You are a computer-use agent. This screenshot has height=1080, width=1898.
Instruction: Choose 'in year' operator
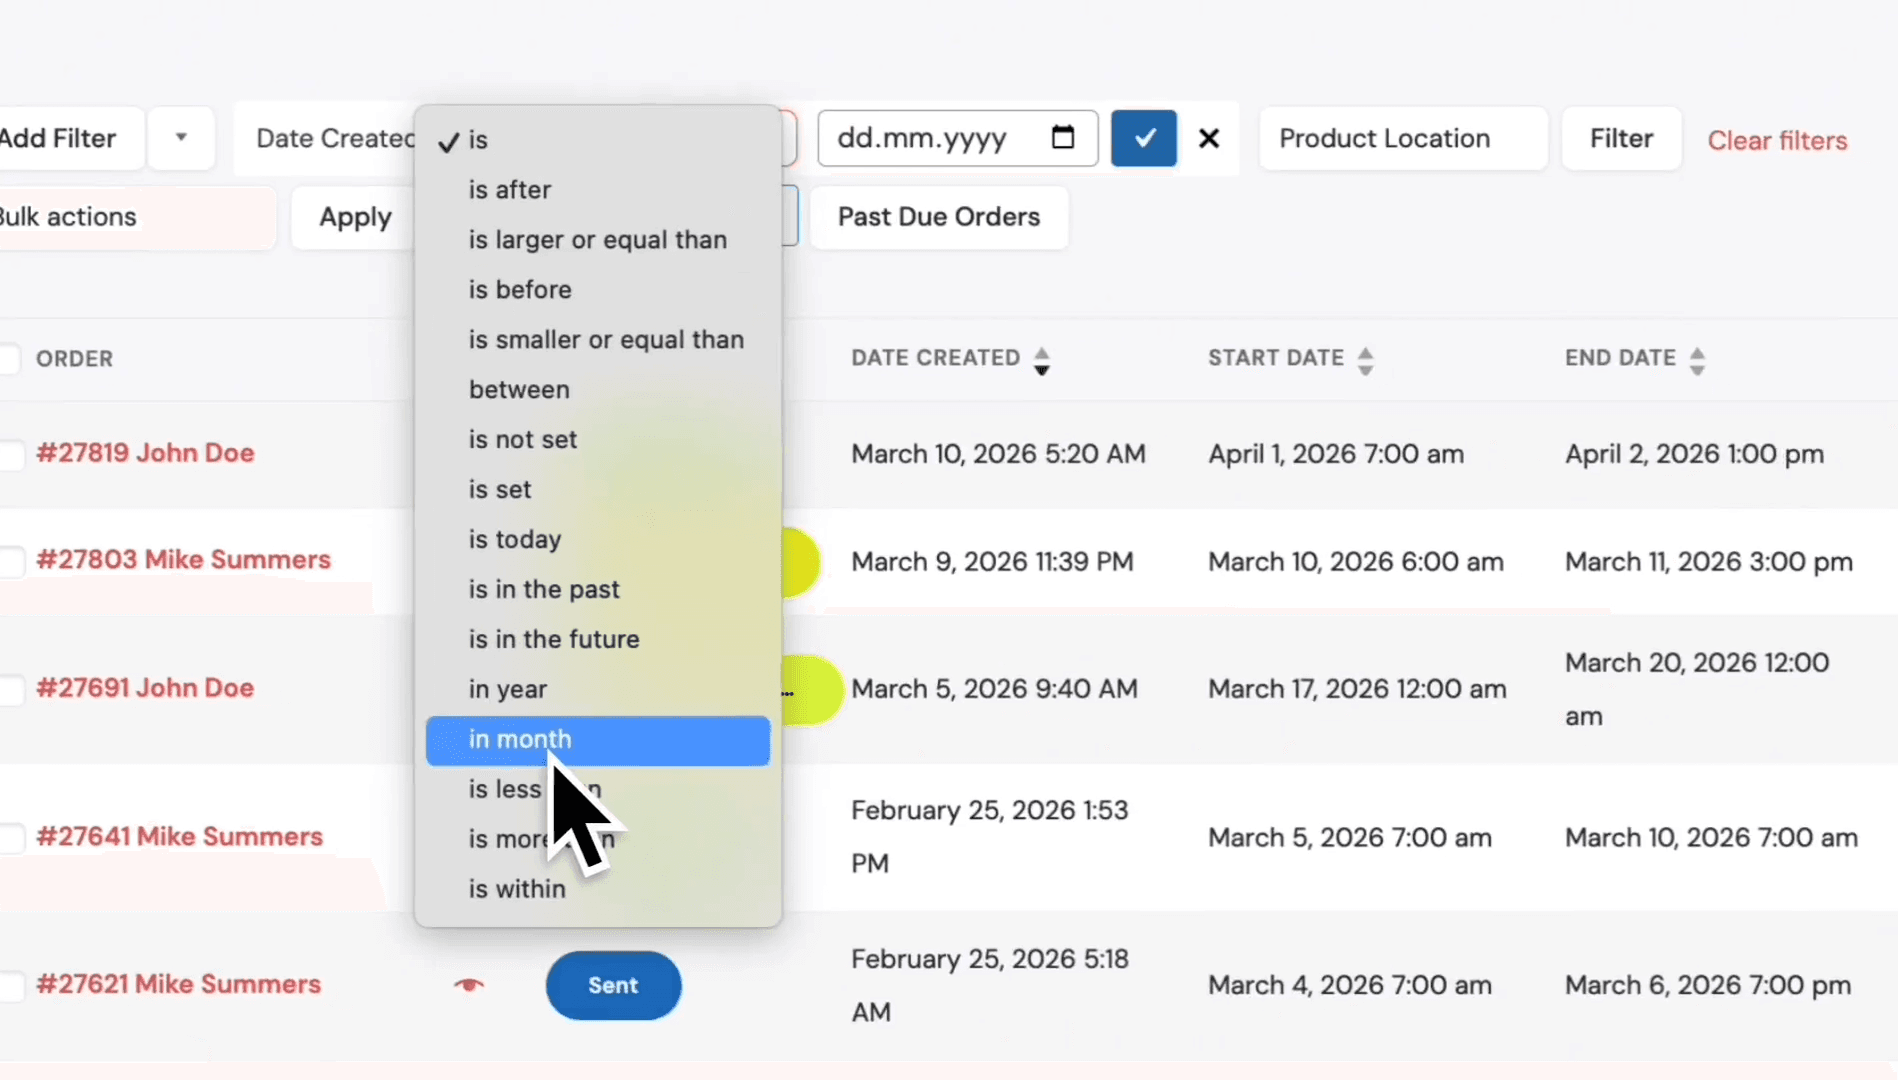(x=598, y=690)
